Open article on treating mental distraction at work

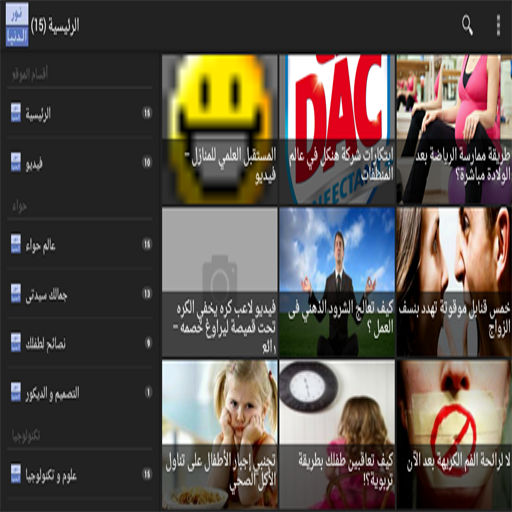(337, 282)
